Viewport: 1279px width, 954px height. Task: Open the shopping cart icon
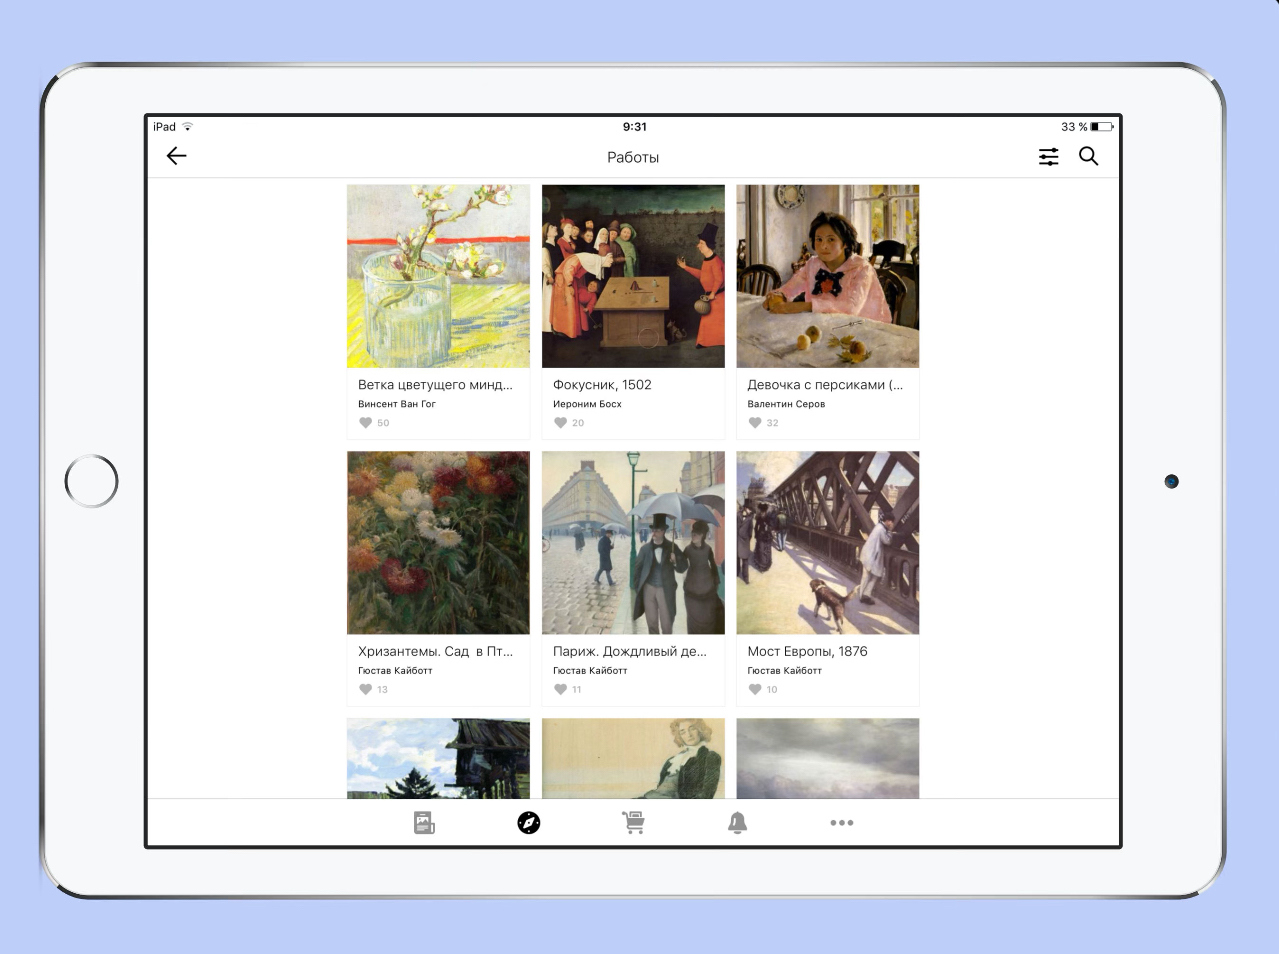633,823
